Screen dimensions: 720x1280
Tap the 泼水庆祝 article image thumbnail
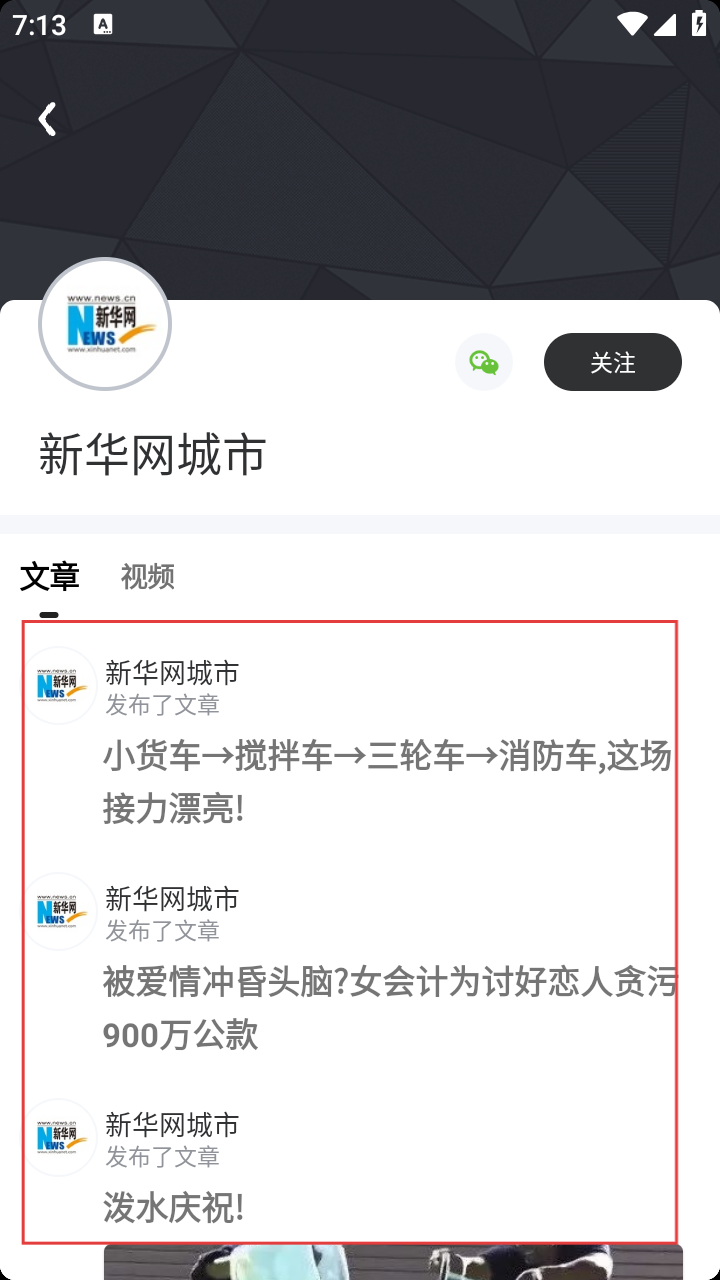tap(393, 1262)
